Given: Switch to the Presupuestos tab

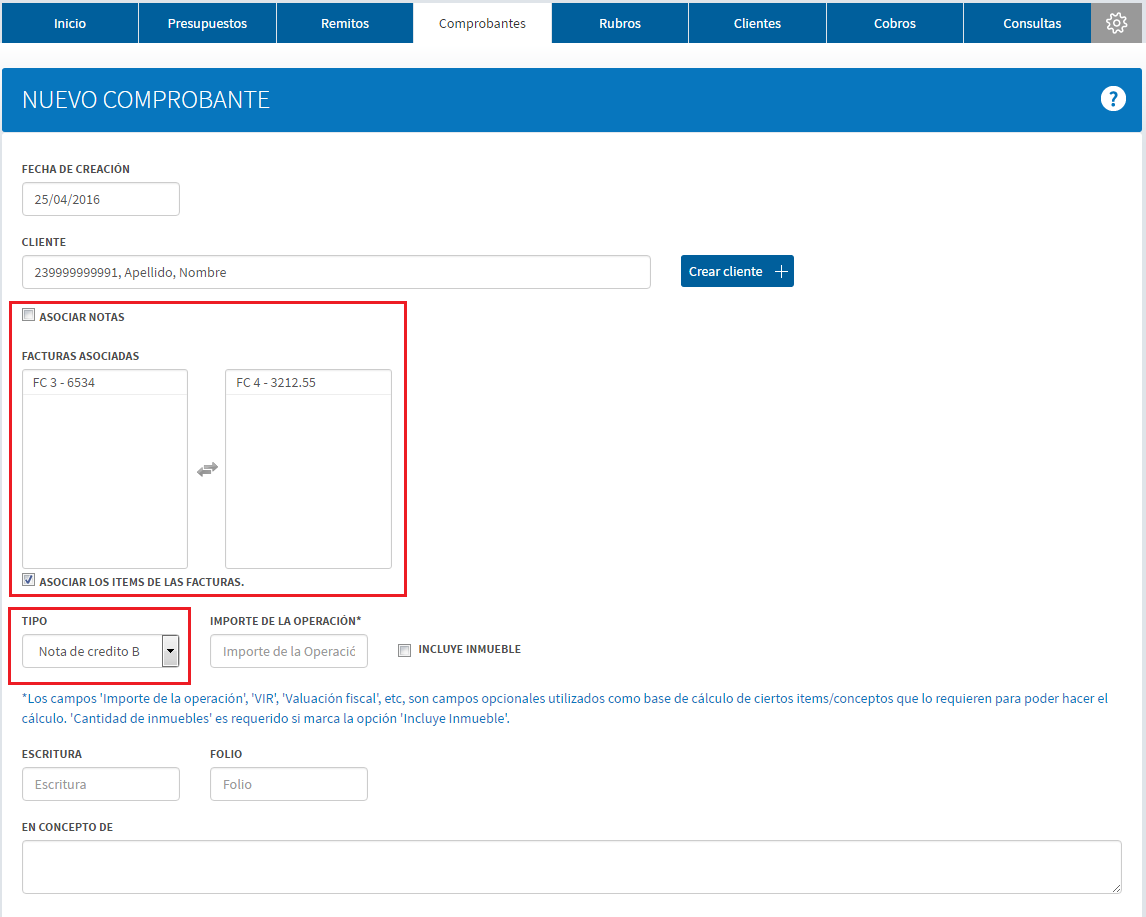Looking at the screenshot, I should click(208, 23).
